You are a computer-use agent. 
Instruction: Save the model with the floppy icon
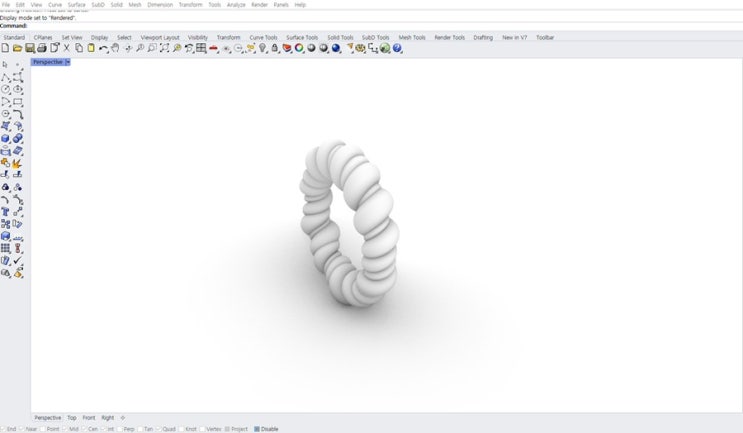(x=30, y=48)
